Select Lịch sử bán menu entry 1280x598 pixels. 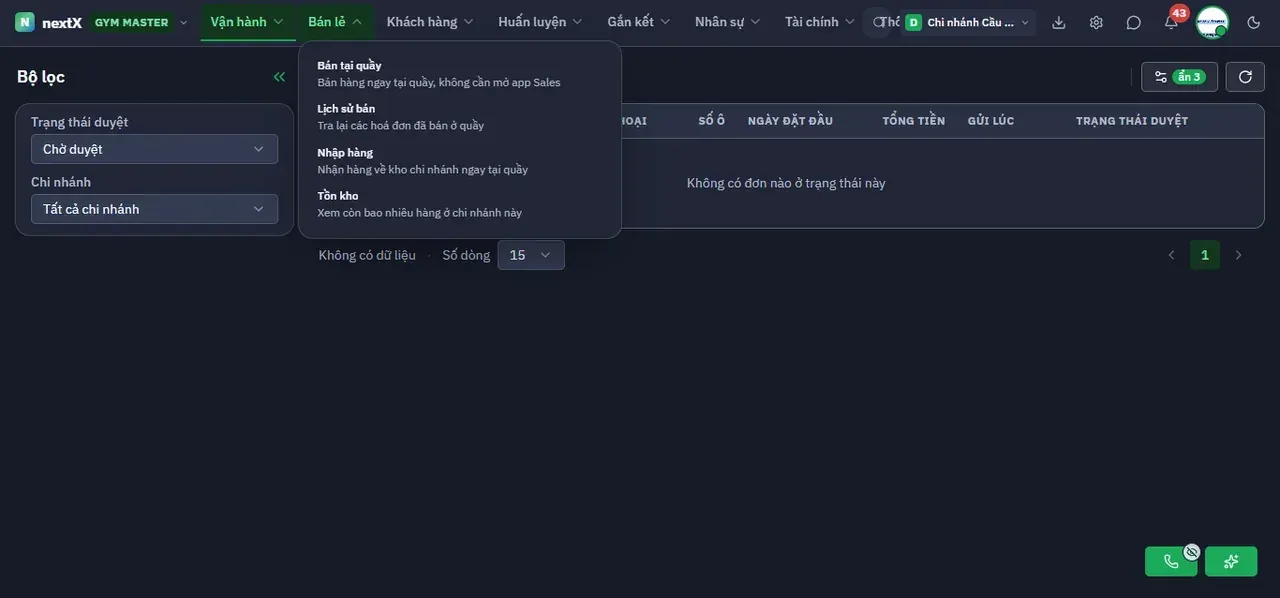coord(460,117)
